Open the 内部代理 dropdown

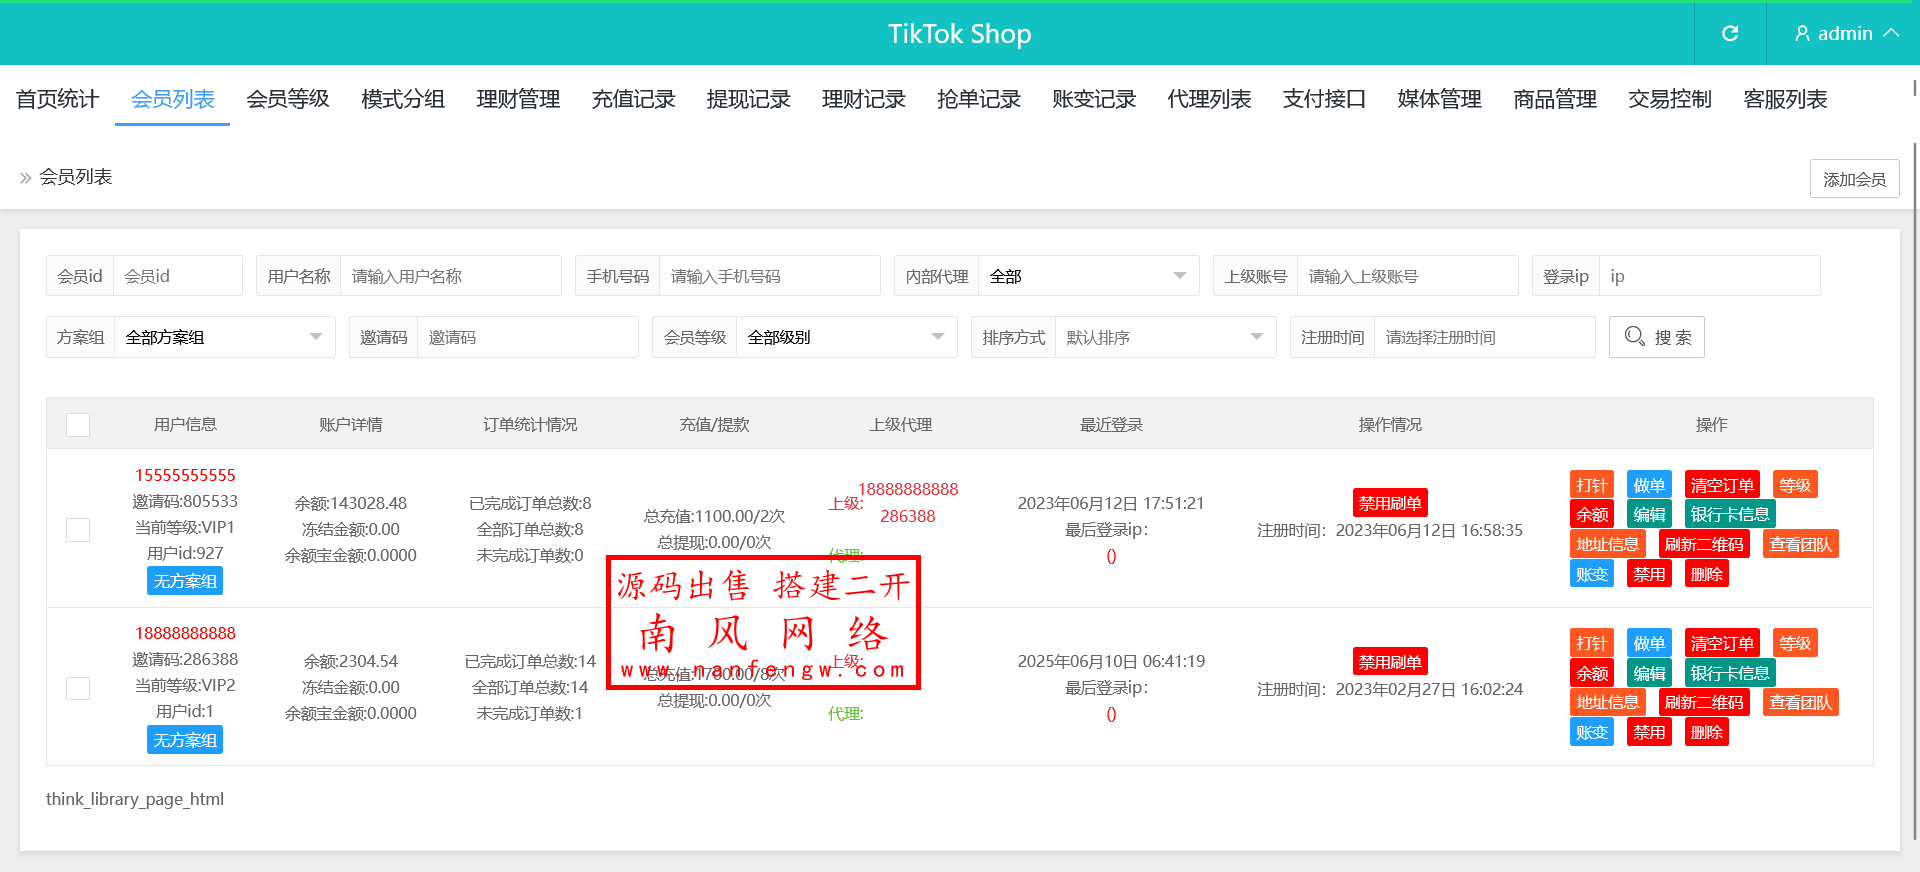(x=1088, y=276)
